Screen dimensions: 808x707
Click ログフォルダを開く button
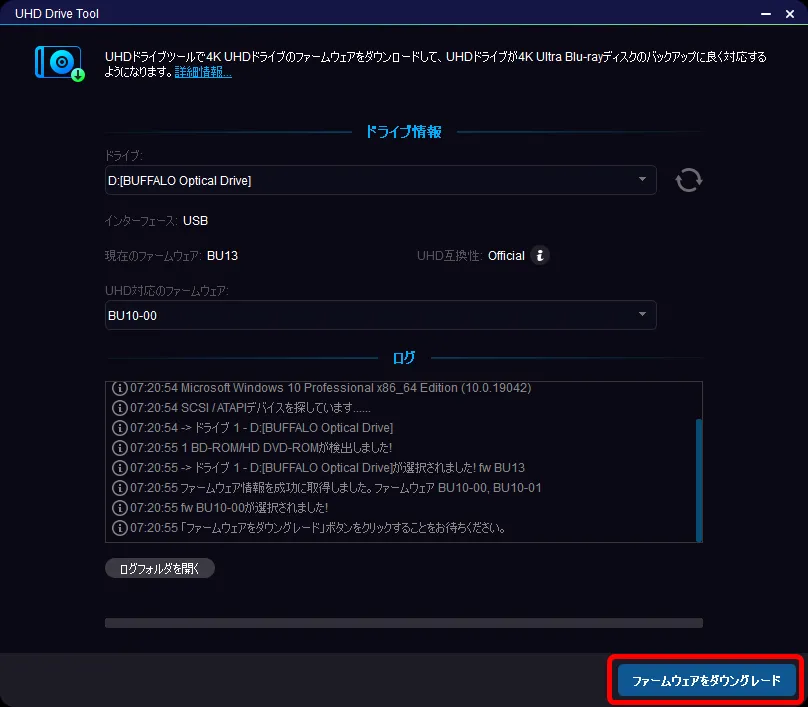160,568
